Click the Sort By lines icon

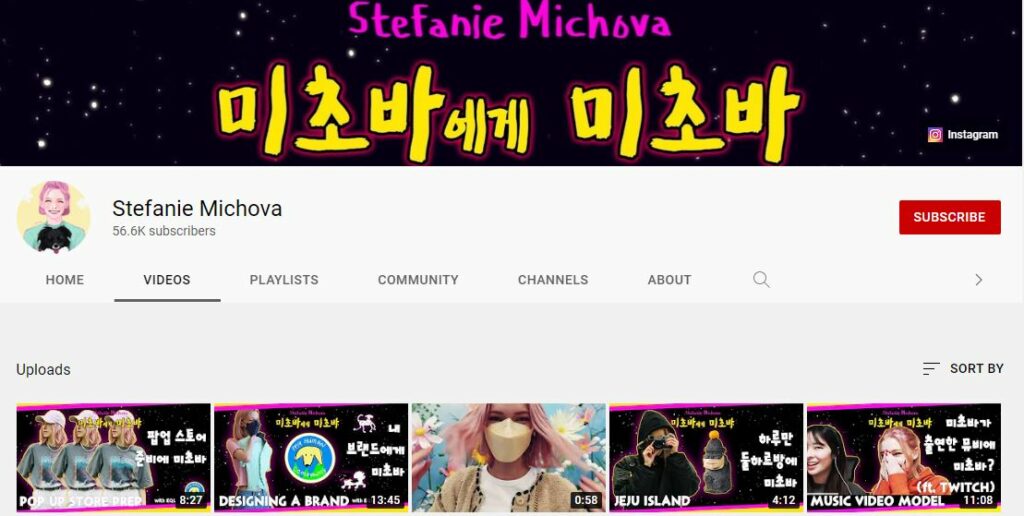(931, 368)
